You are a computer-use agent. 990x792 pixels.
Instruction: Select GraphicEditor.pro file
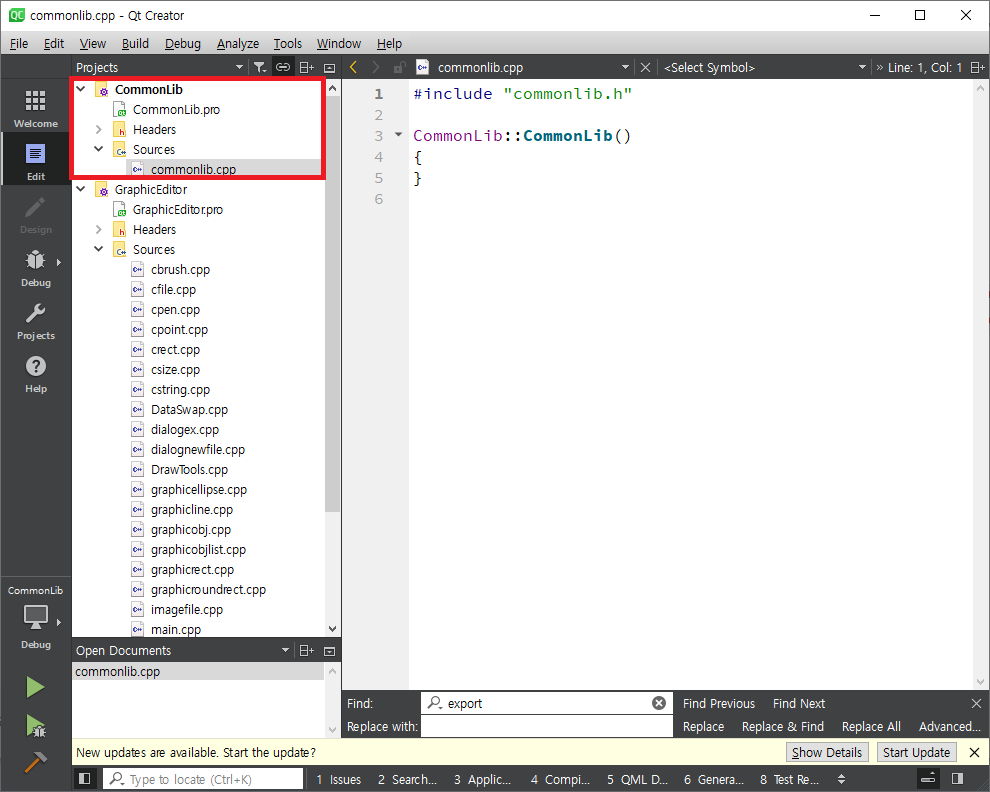coord(177,209)
